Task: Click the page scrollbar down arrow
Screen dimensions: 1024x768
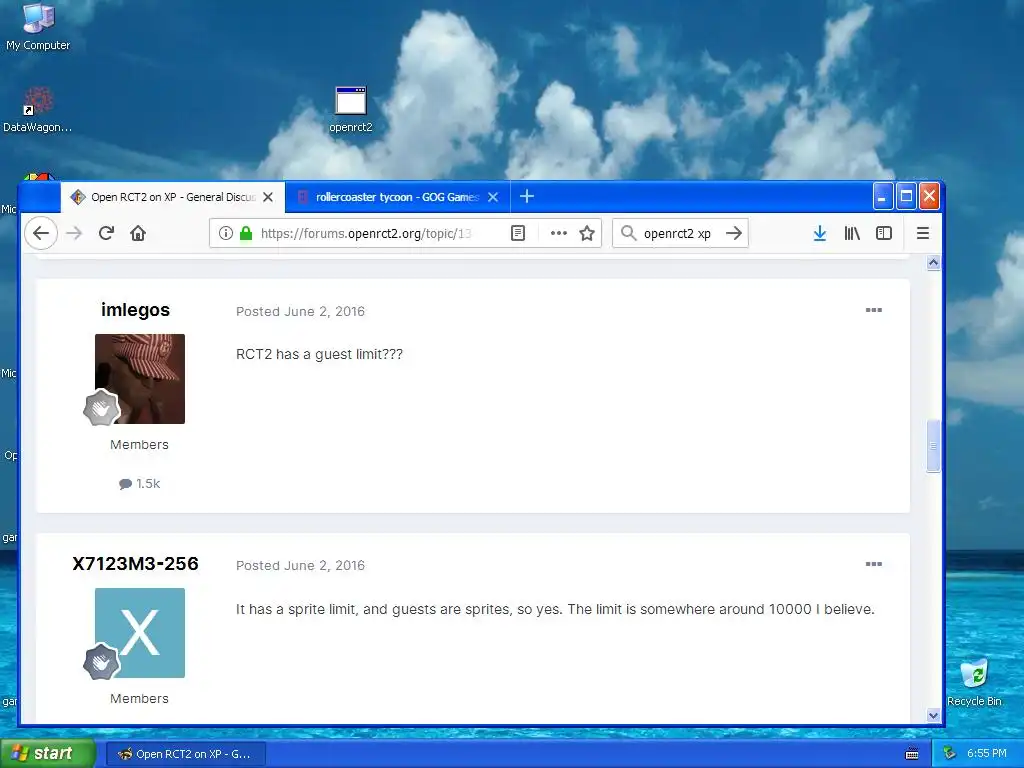Action: tap(933, 715)
